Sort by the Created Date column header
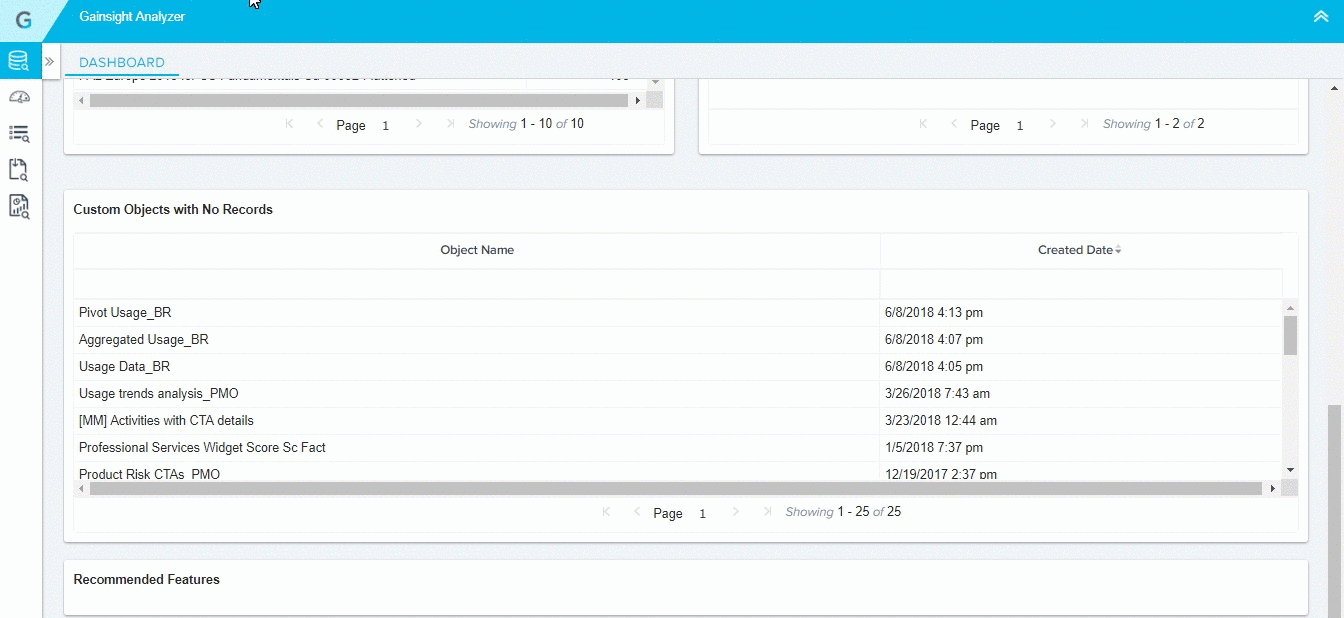Viewport: 1344px width, 618px height. tap(1079, 250)
